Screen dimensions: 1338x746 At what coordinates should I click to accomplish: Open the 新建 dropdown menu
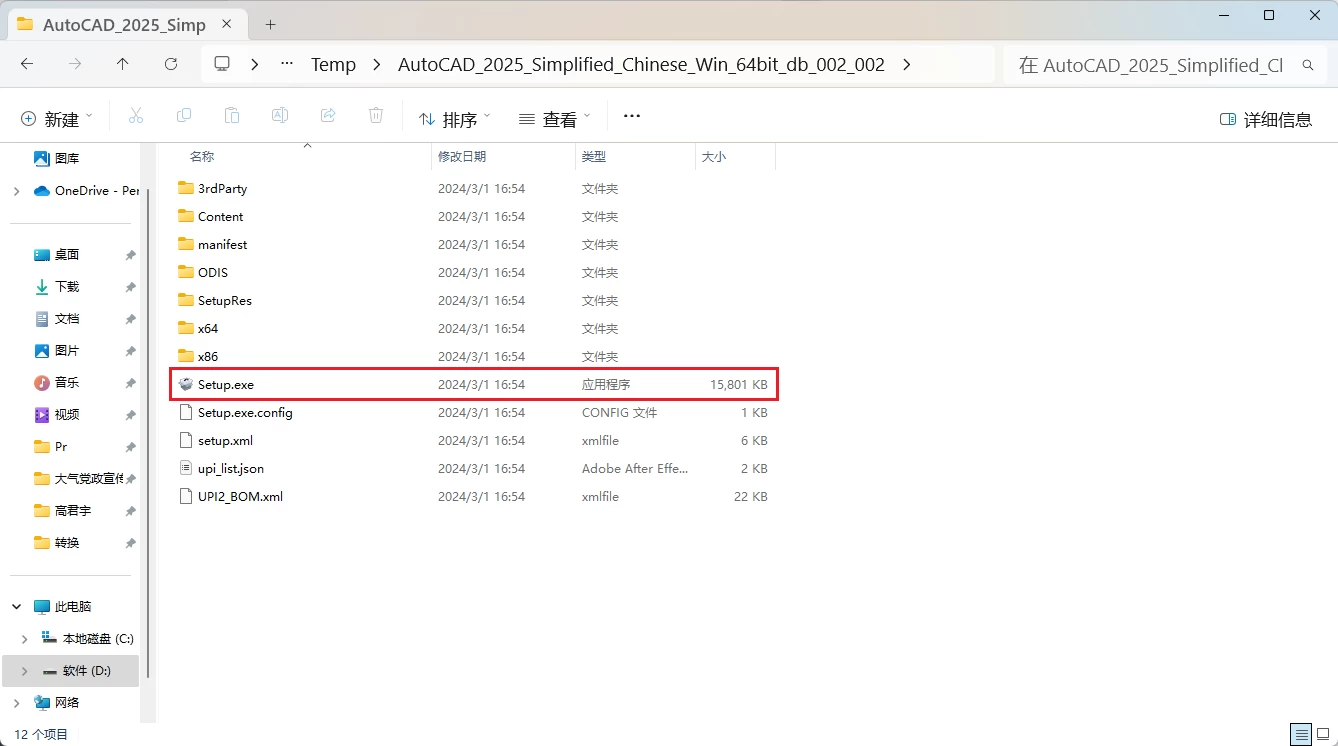(57, 118)
